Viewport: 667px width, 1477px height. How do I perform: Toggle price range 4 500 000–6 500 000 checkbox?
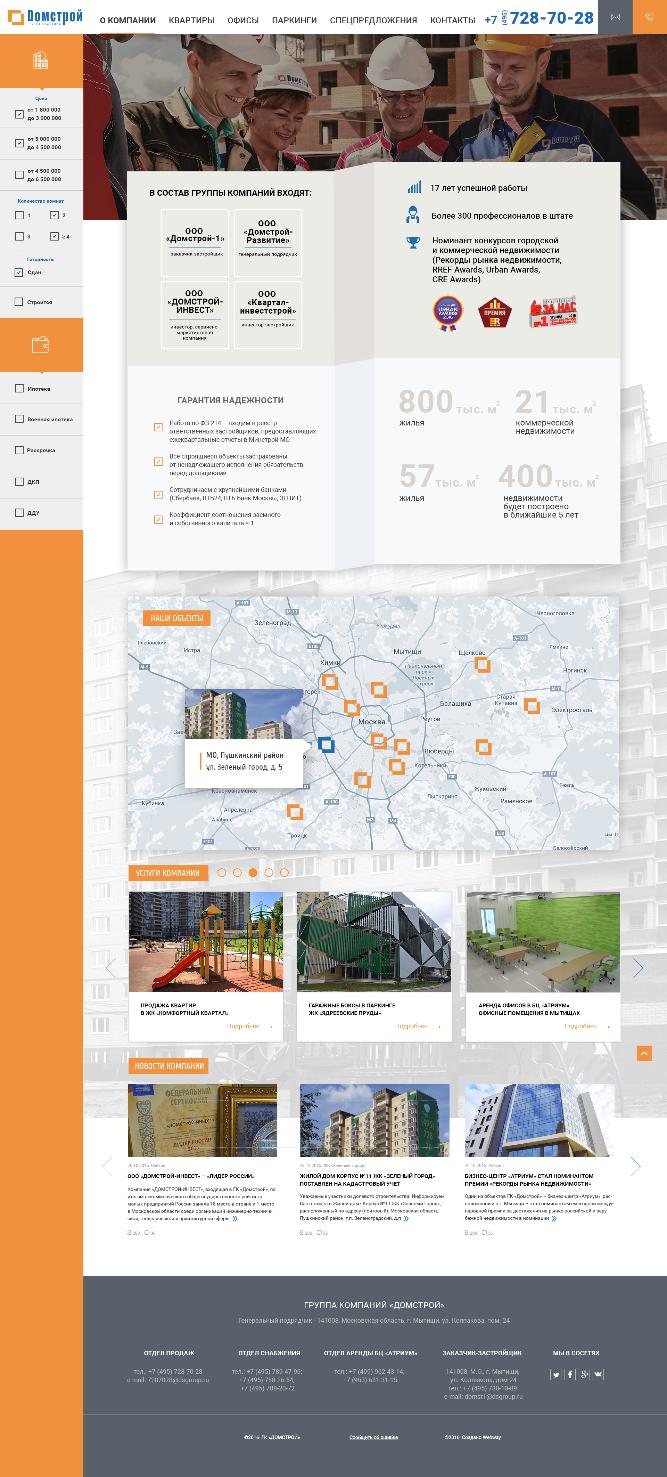[20, 175]
